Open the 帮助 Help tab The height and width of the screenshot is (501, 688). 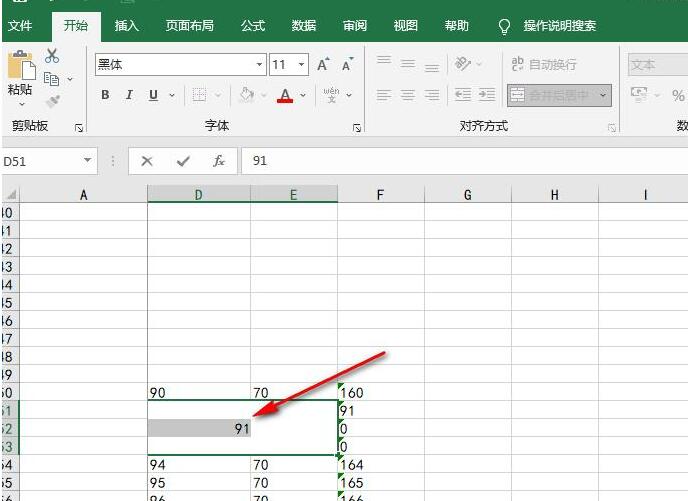click(456, 26)
